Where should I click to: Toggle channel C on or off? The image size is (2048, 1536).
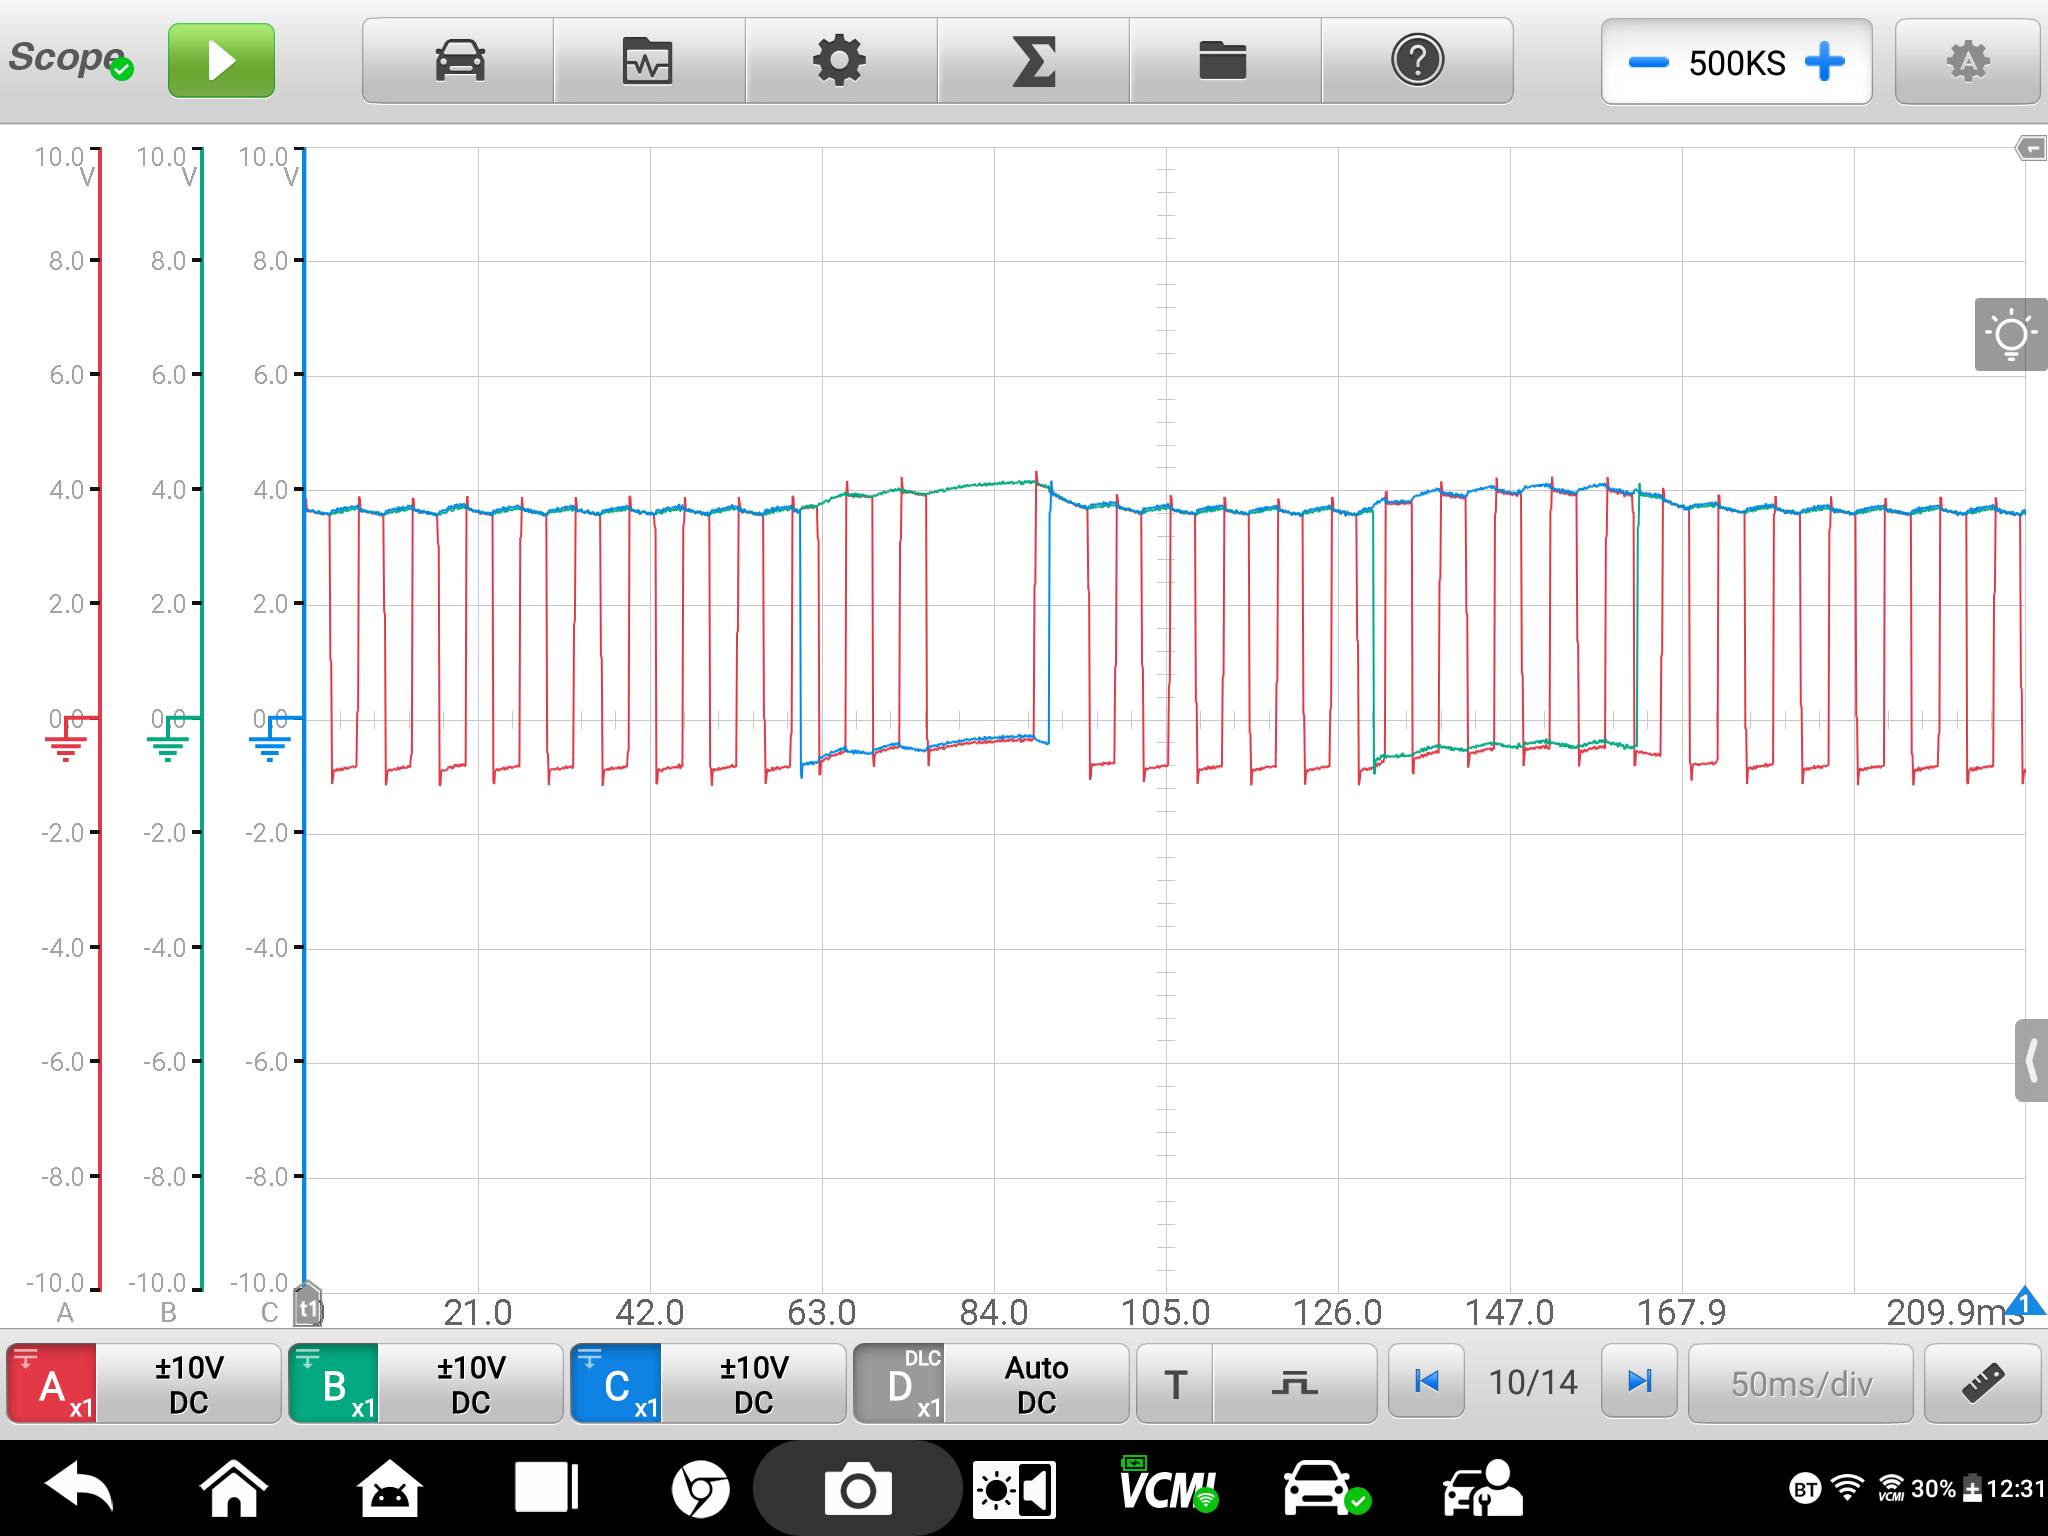point(616,1384)
